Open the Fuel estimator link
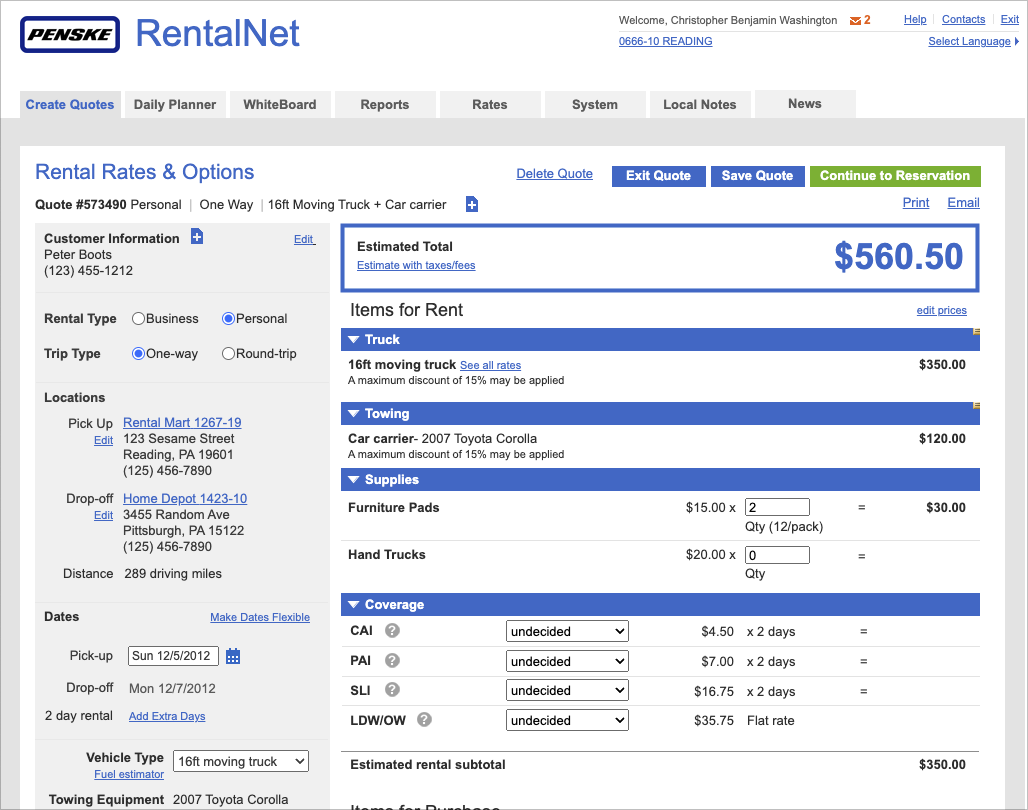Viewport: 1028px width, 810px height. pos(129,775)
